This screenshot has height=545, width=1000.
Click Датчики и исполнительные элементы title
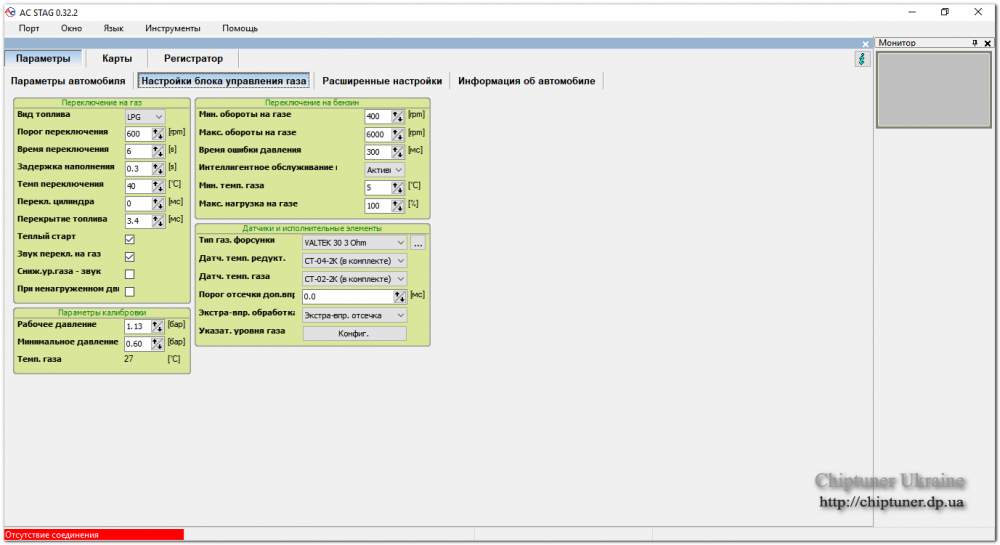pyautogui.click(x=312, y=228)
